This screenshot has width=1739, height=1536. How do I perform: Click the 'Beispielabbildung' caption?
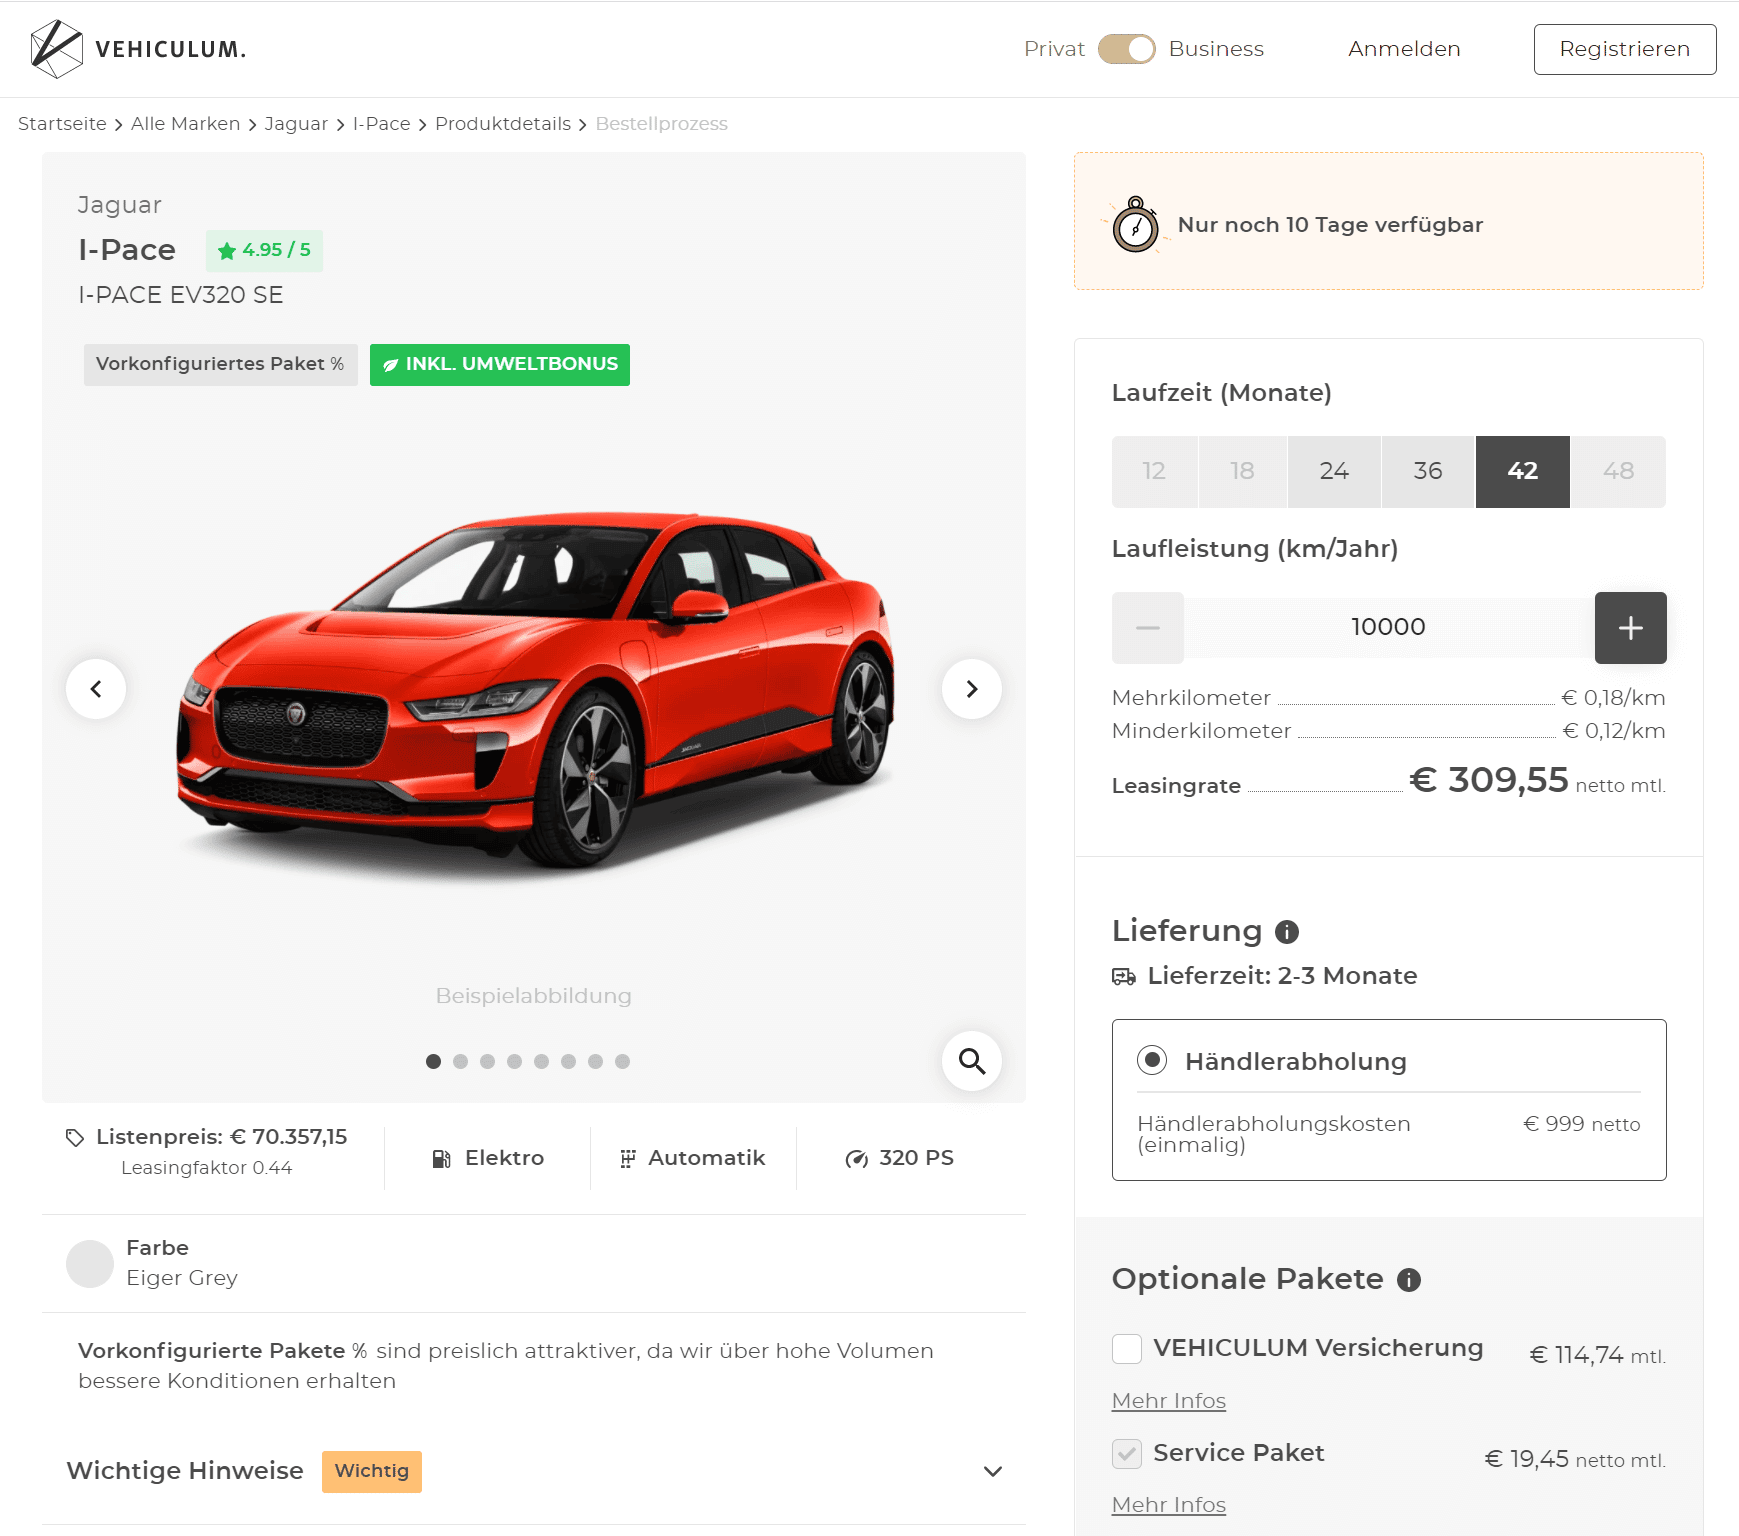coord(534,996)
